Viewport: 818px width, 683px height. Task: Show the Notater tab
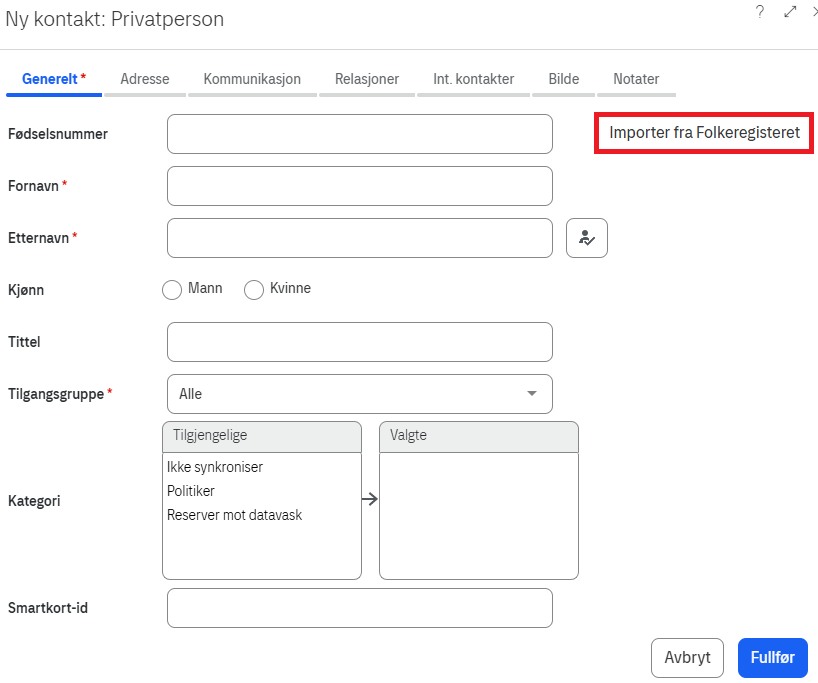636,79
